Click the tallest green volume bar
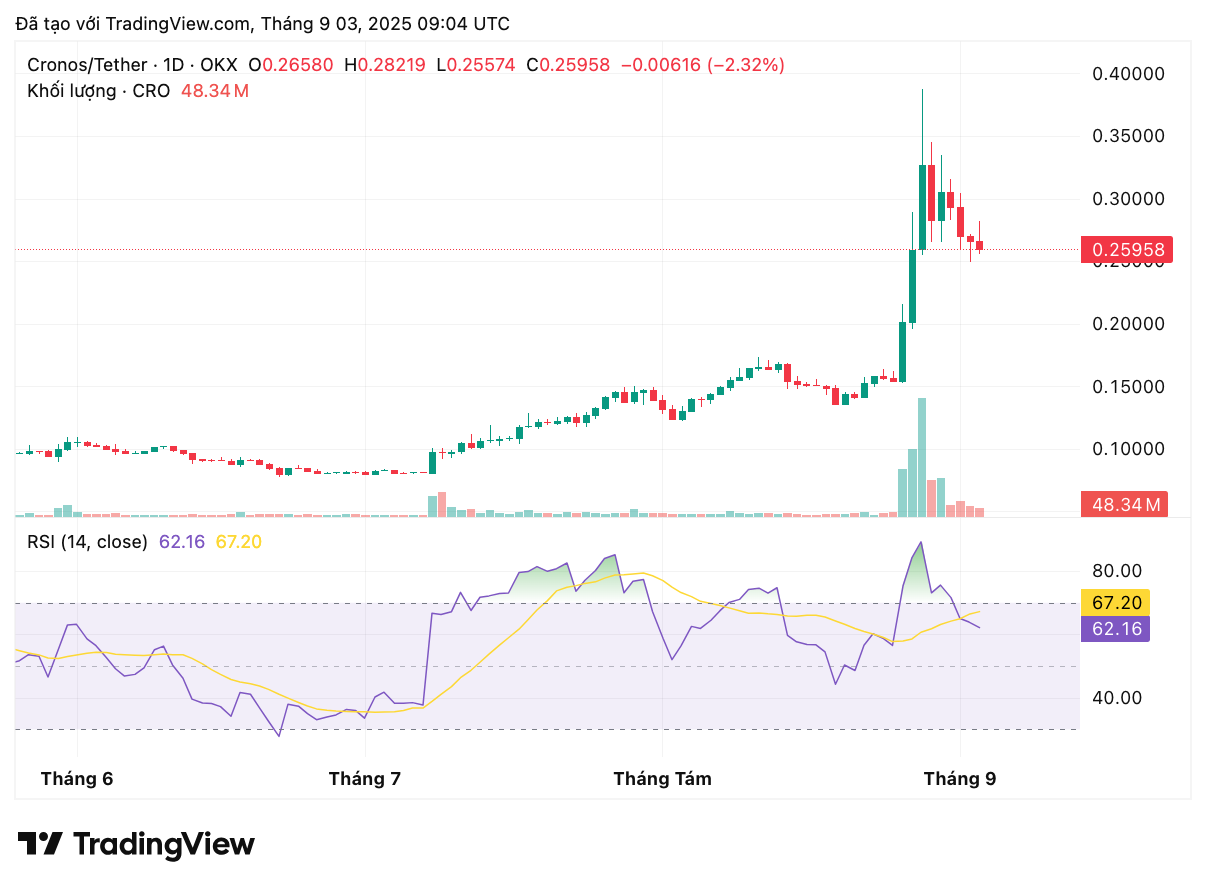1206x889 pixels. [x=921, y=458]
